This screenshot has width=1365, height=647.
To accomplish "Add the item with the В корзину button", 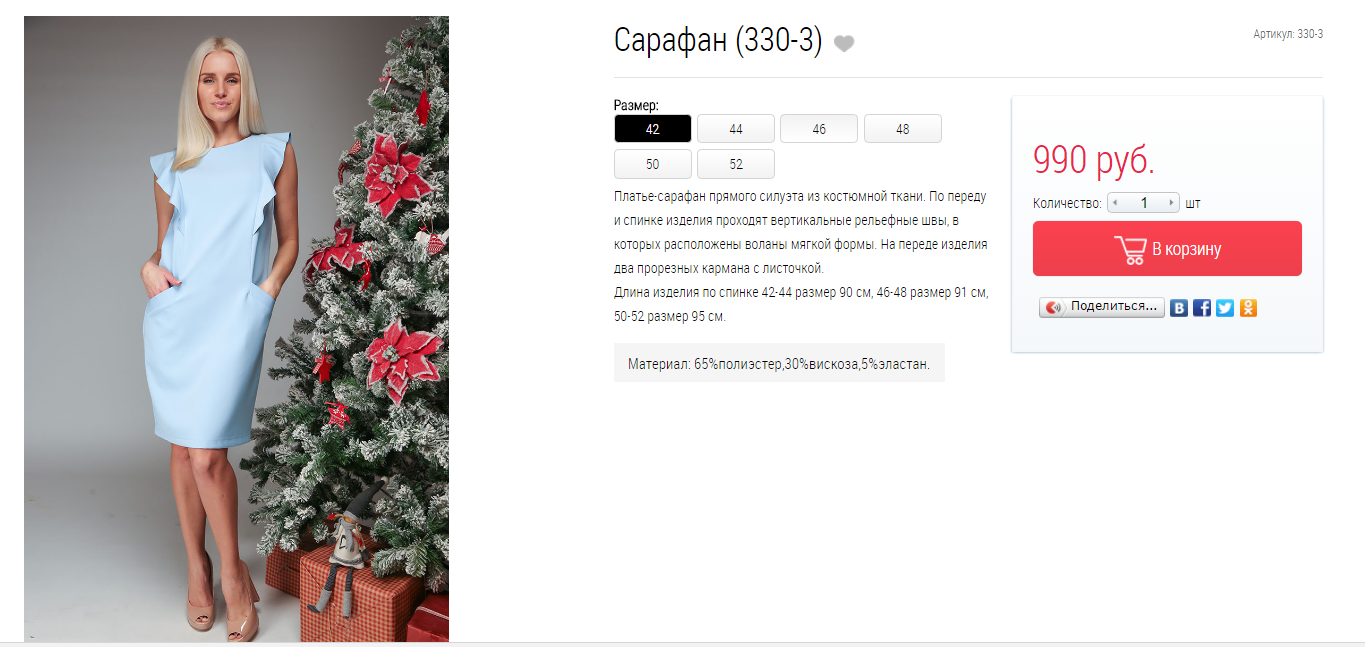I will (1167, 249).
